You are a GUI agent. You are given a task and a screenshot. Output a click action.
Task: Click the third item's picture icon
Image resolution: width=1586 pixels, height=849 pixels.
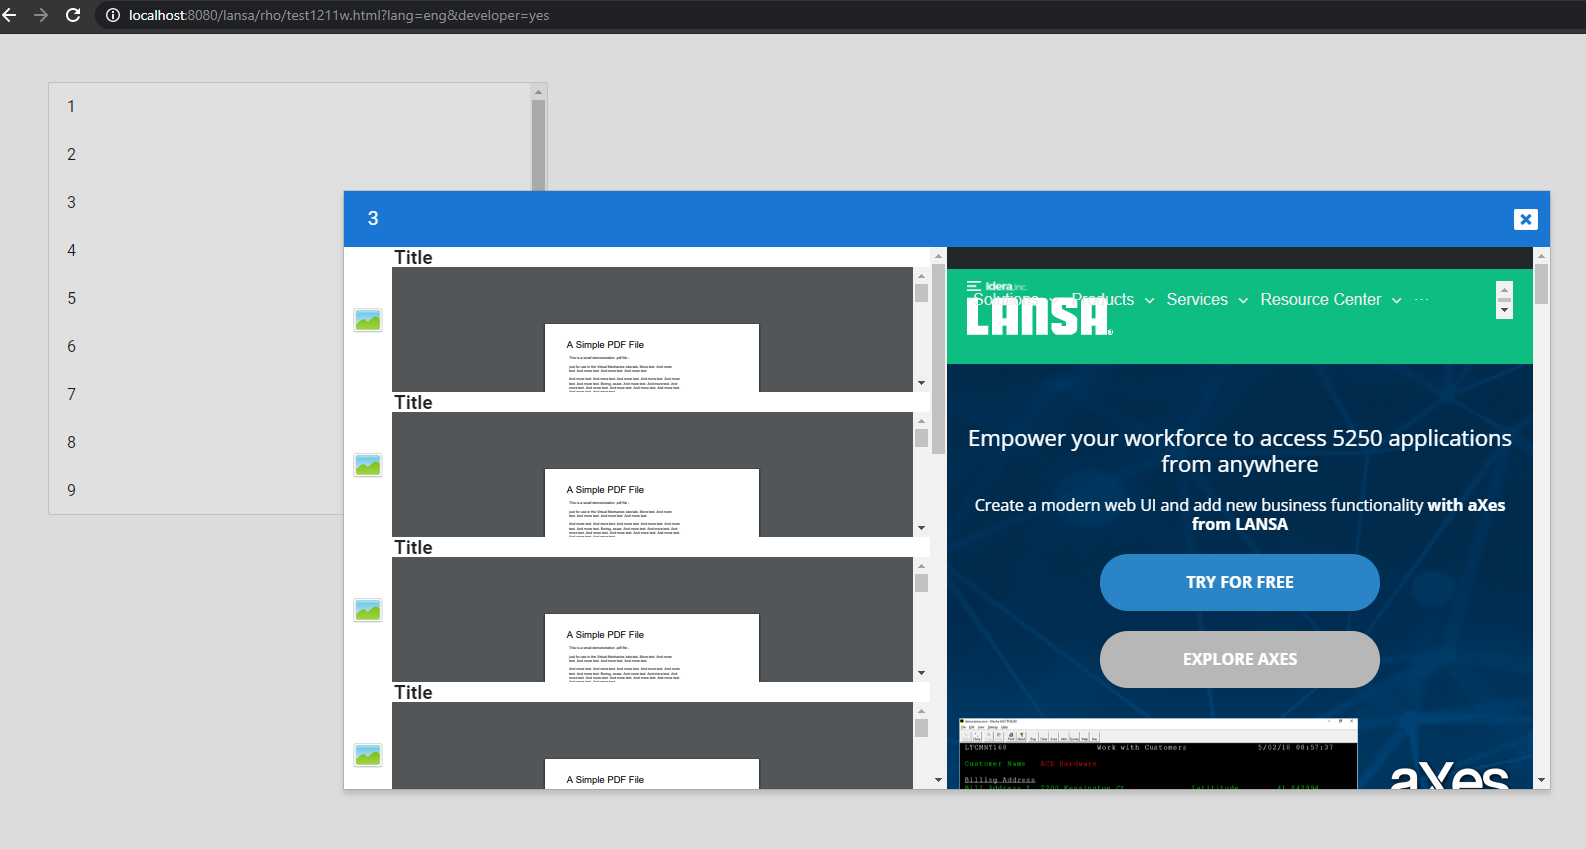tap(368, 610)
